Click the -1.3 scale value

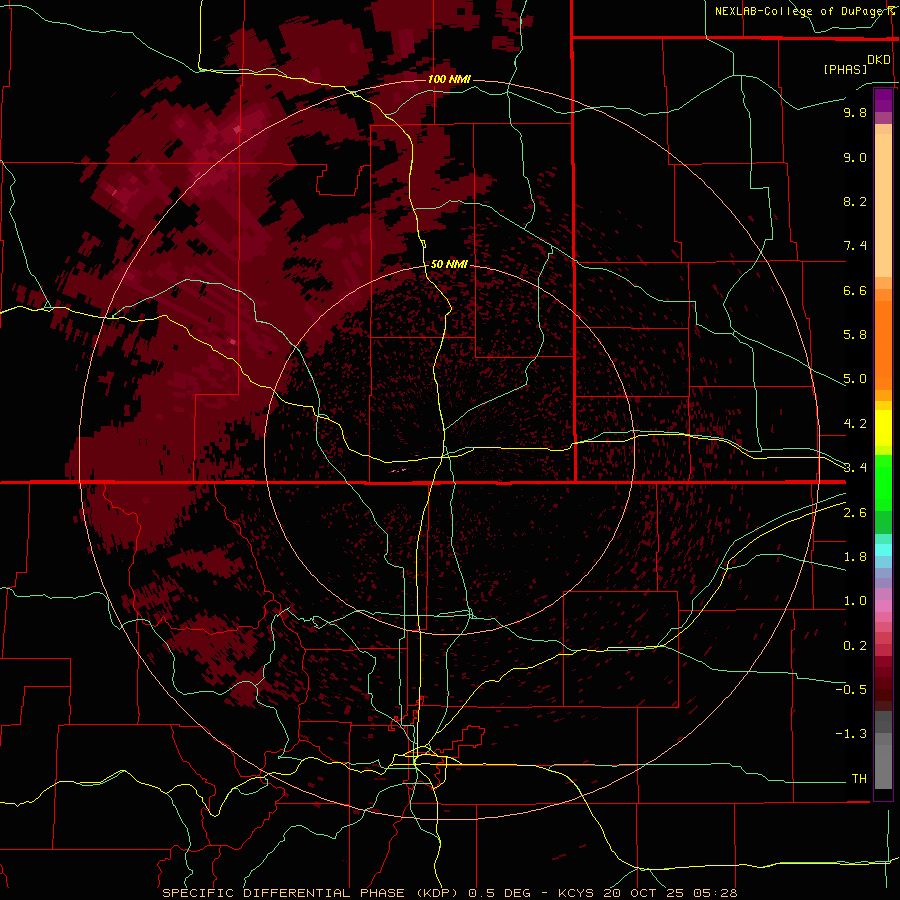click(851, 734)
